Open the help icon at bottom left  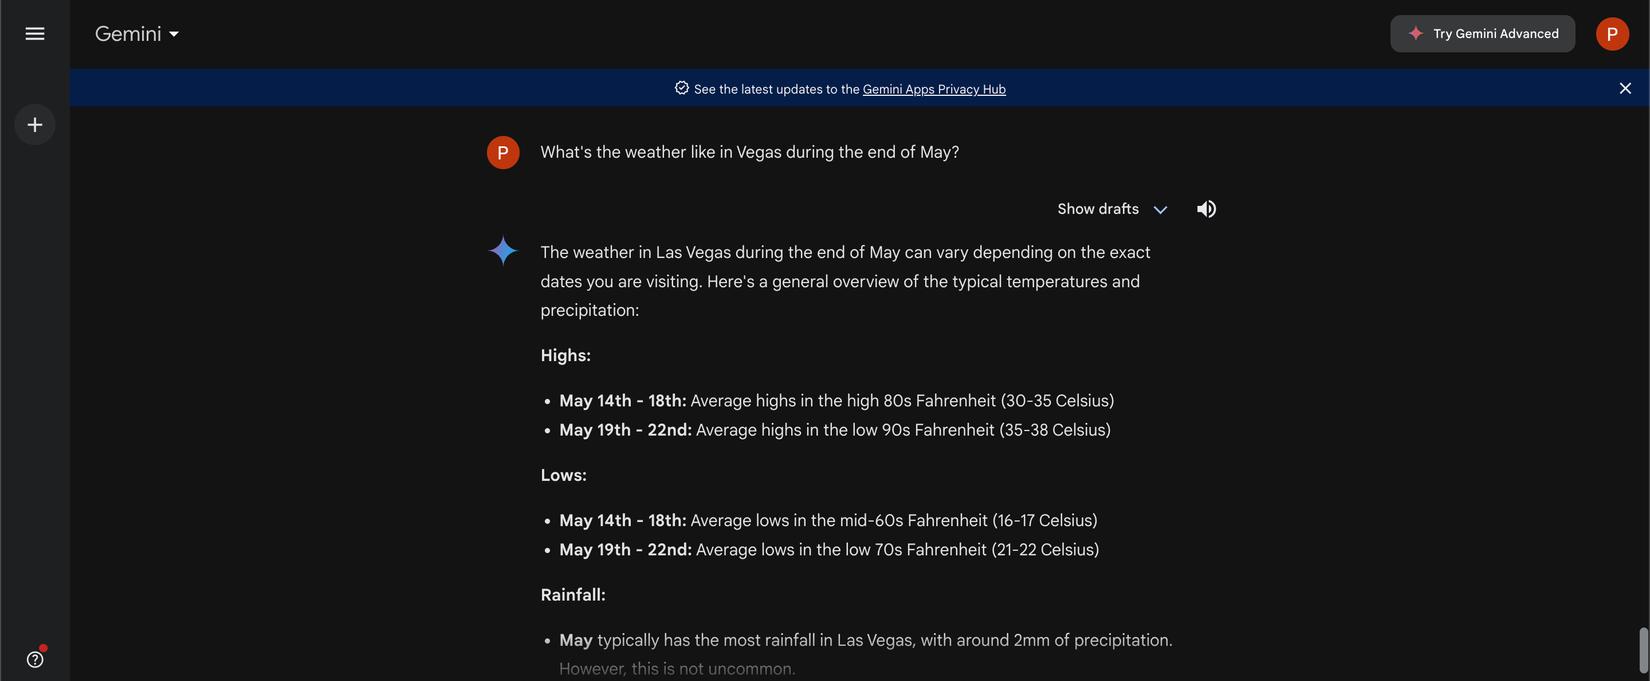click(35, 659)
